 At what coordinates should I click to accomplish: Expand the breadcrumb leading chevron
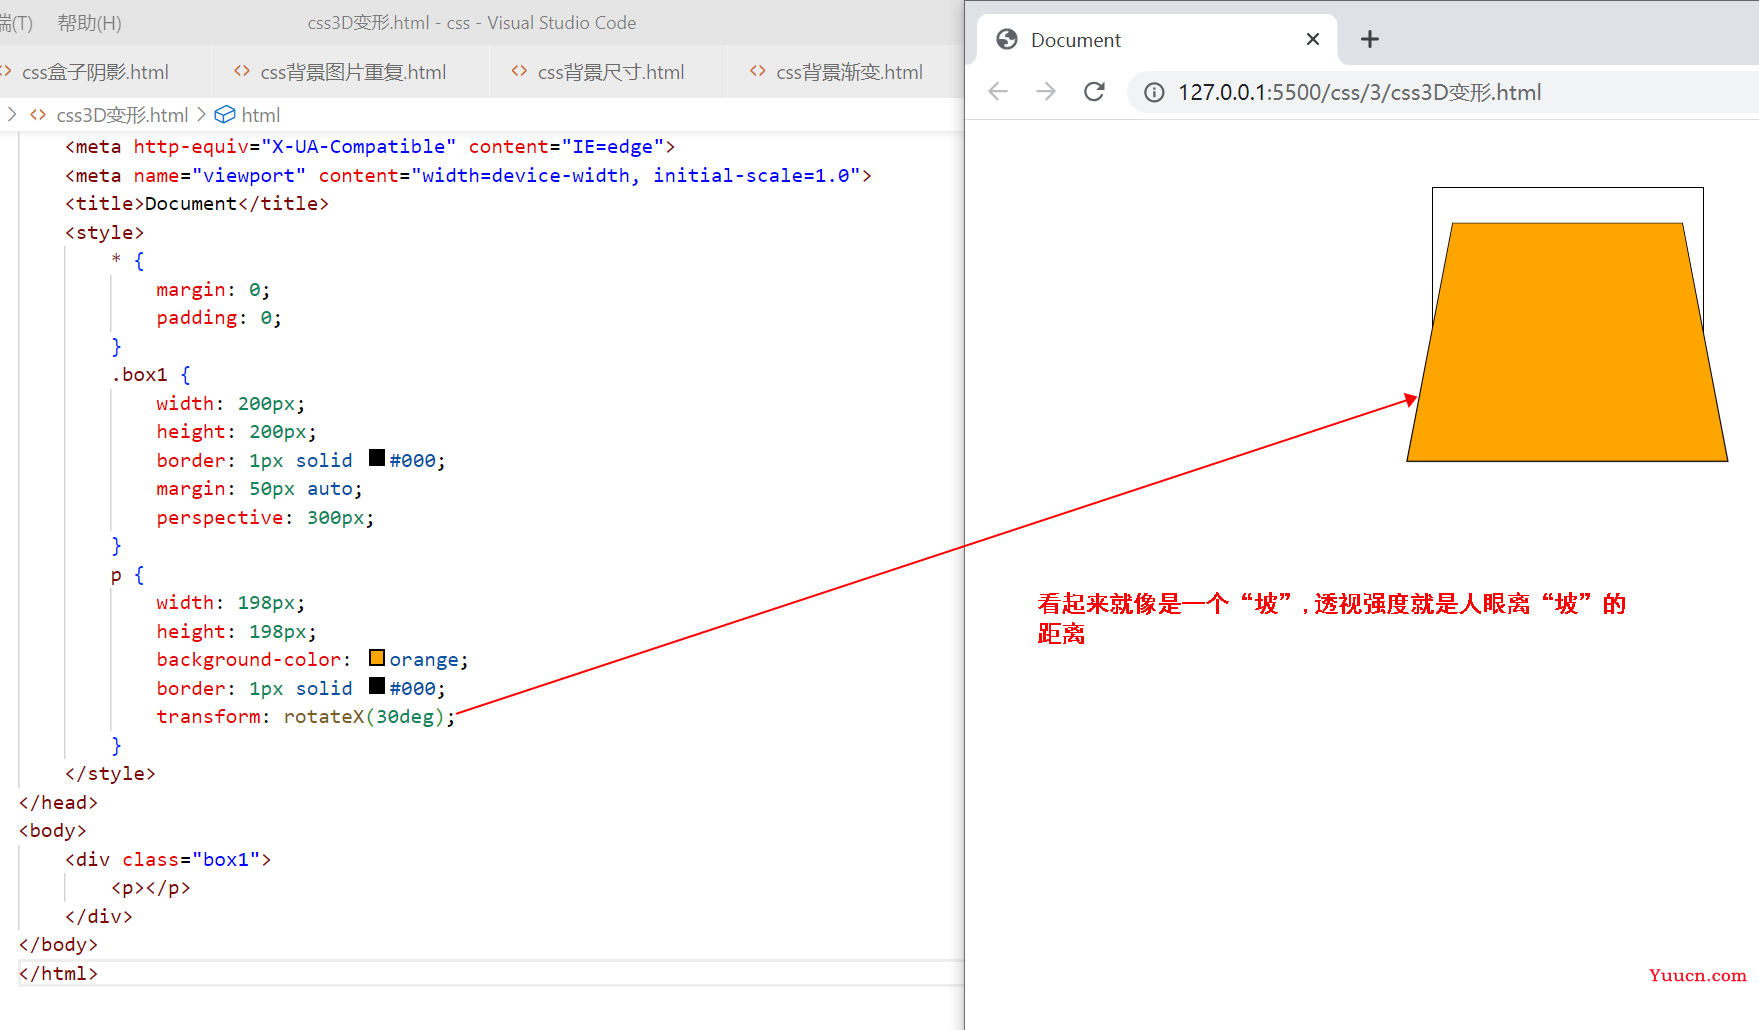pyautogui.click(x=12, y=115)
